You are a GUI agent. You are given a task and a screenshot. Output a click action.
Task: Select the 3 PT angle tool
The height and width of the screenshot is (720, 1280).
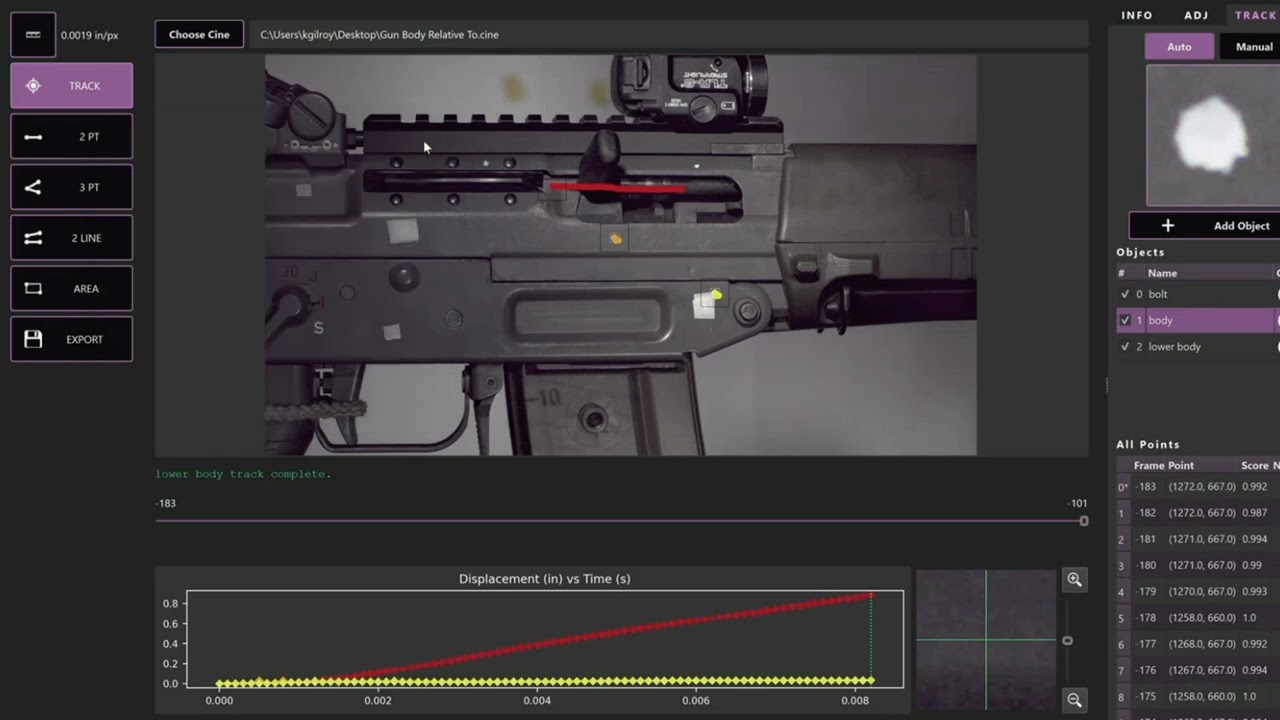click(72, 187)
